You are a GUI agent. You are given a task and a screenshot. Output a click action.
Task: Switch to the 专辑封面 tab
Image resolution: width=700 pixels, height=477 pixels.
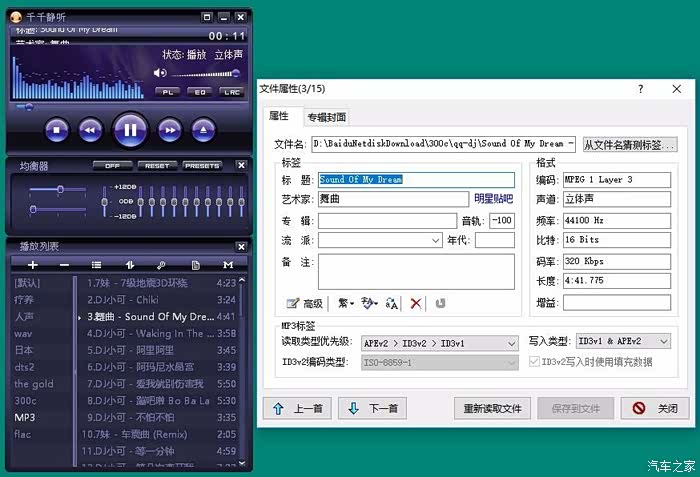pos(326,117)
